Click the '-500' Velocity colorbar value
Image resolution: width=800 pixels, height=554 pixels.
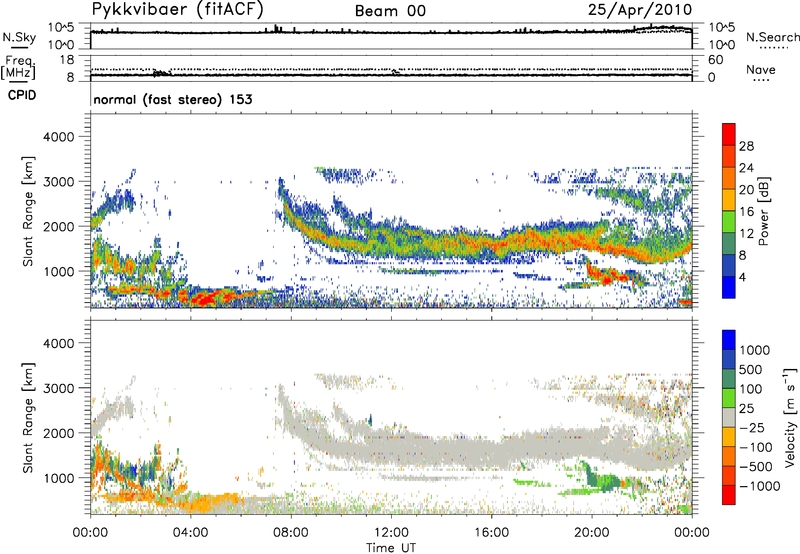point(756,466)
